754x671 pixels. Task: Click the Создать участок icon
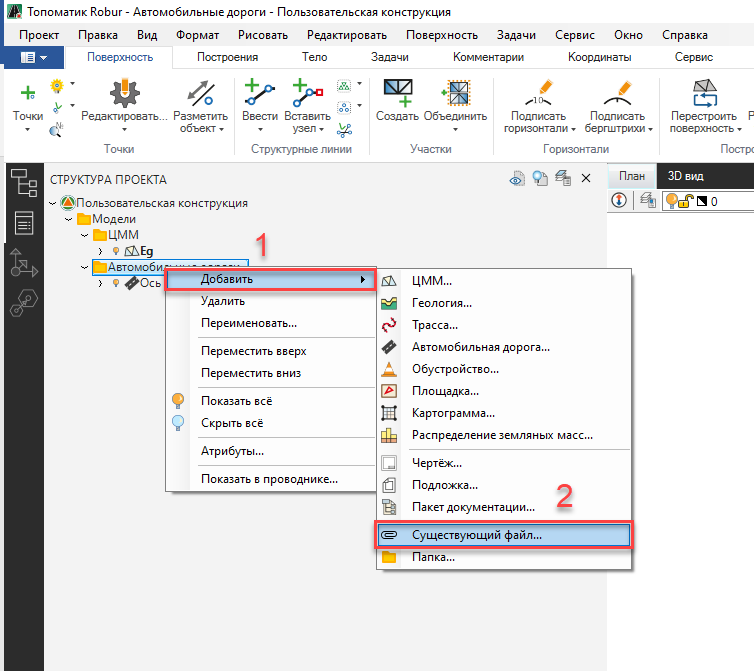coord(398,93)
